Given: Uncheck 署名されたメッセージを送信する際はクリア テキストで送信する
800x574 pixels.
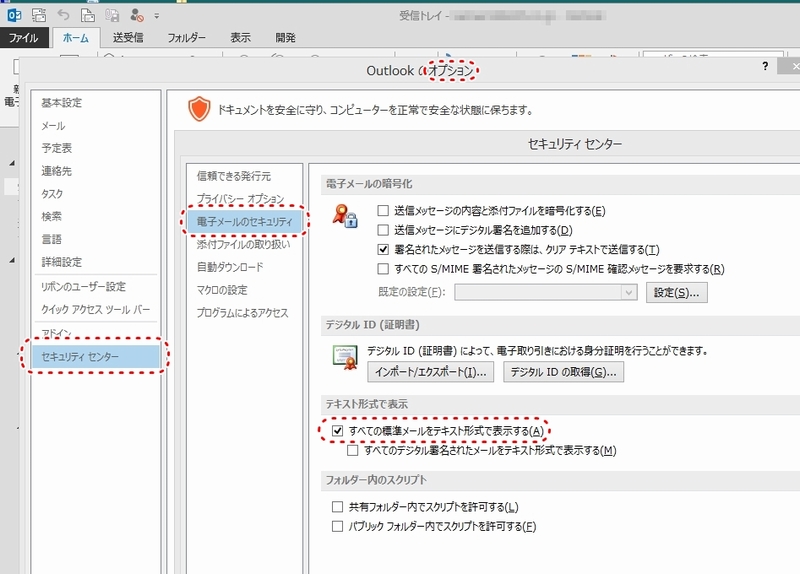Looking at the screenshot, I should pyautogui.click(x=383, y=249).
